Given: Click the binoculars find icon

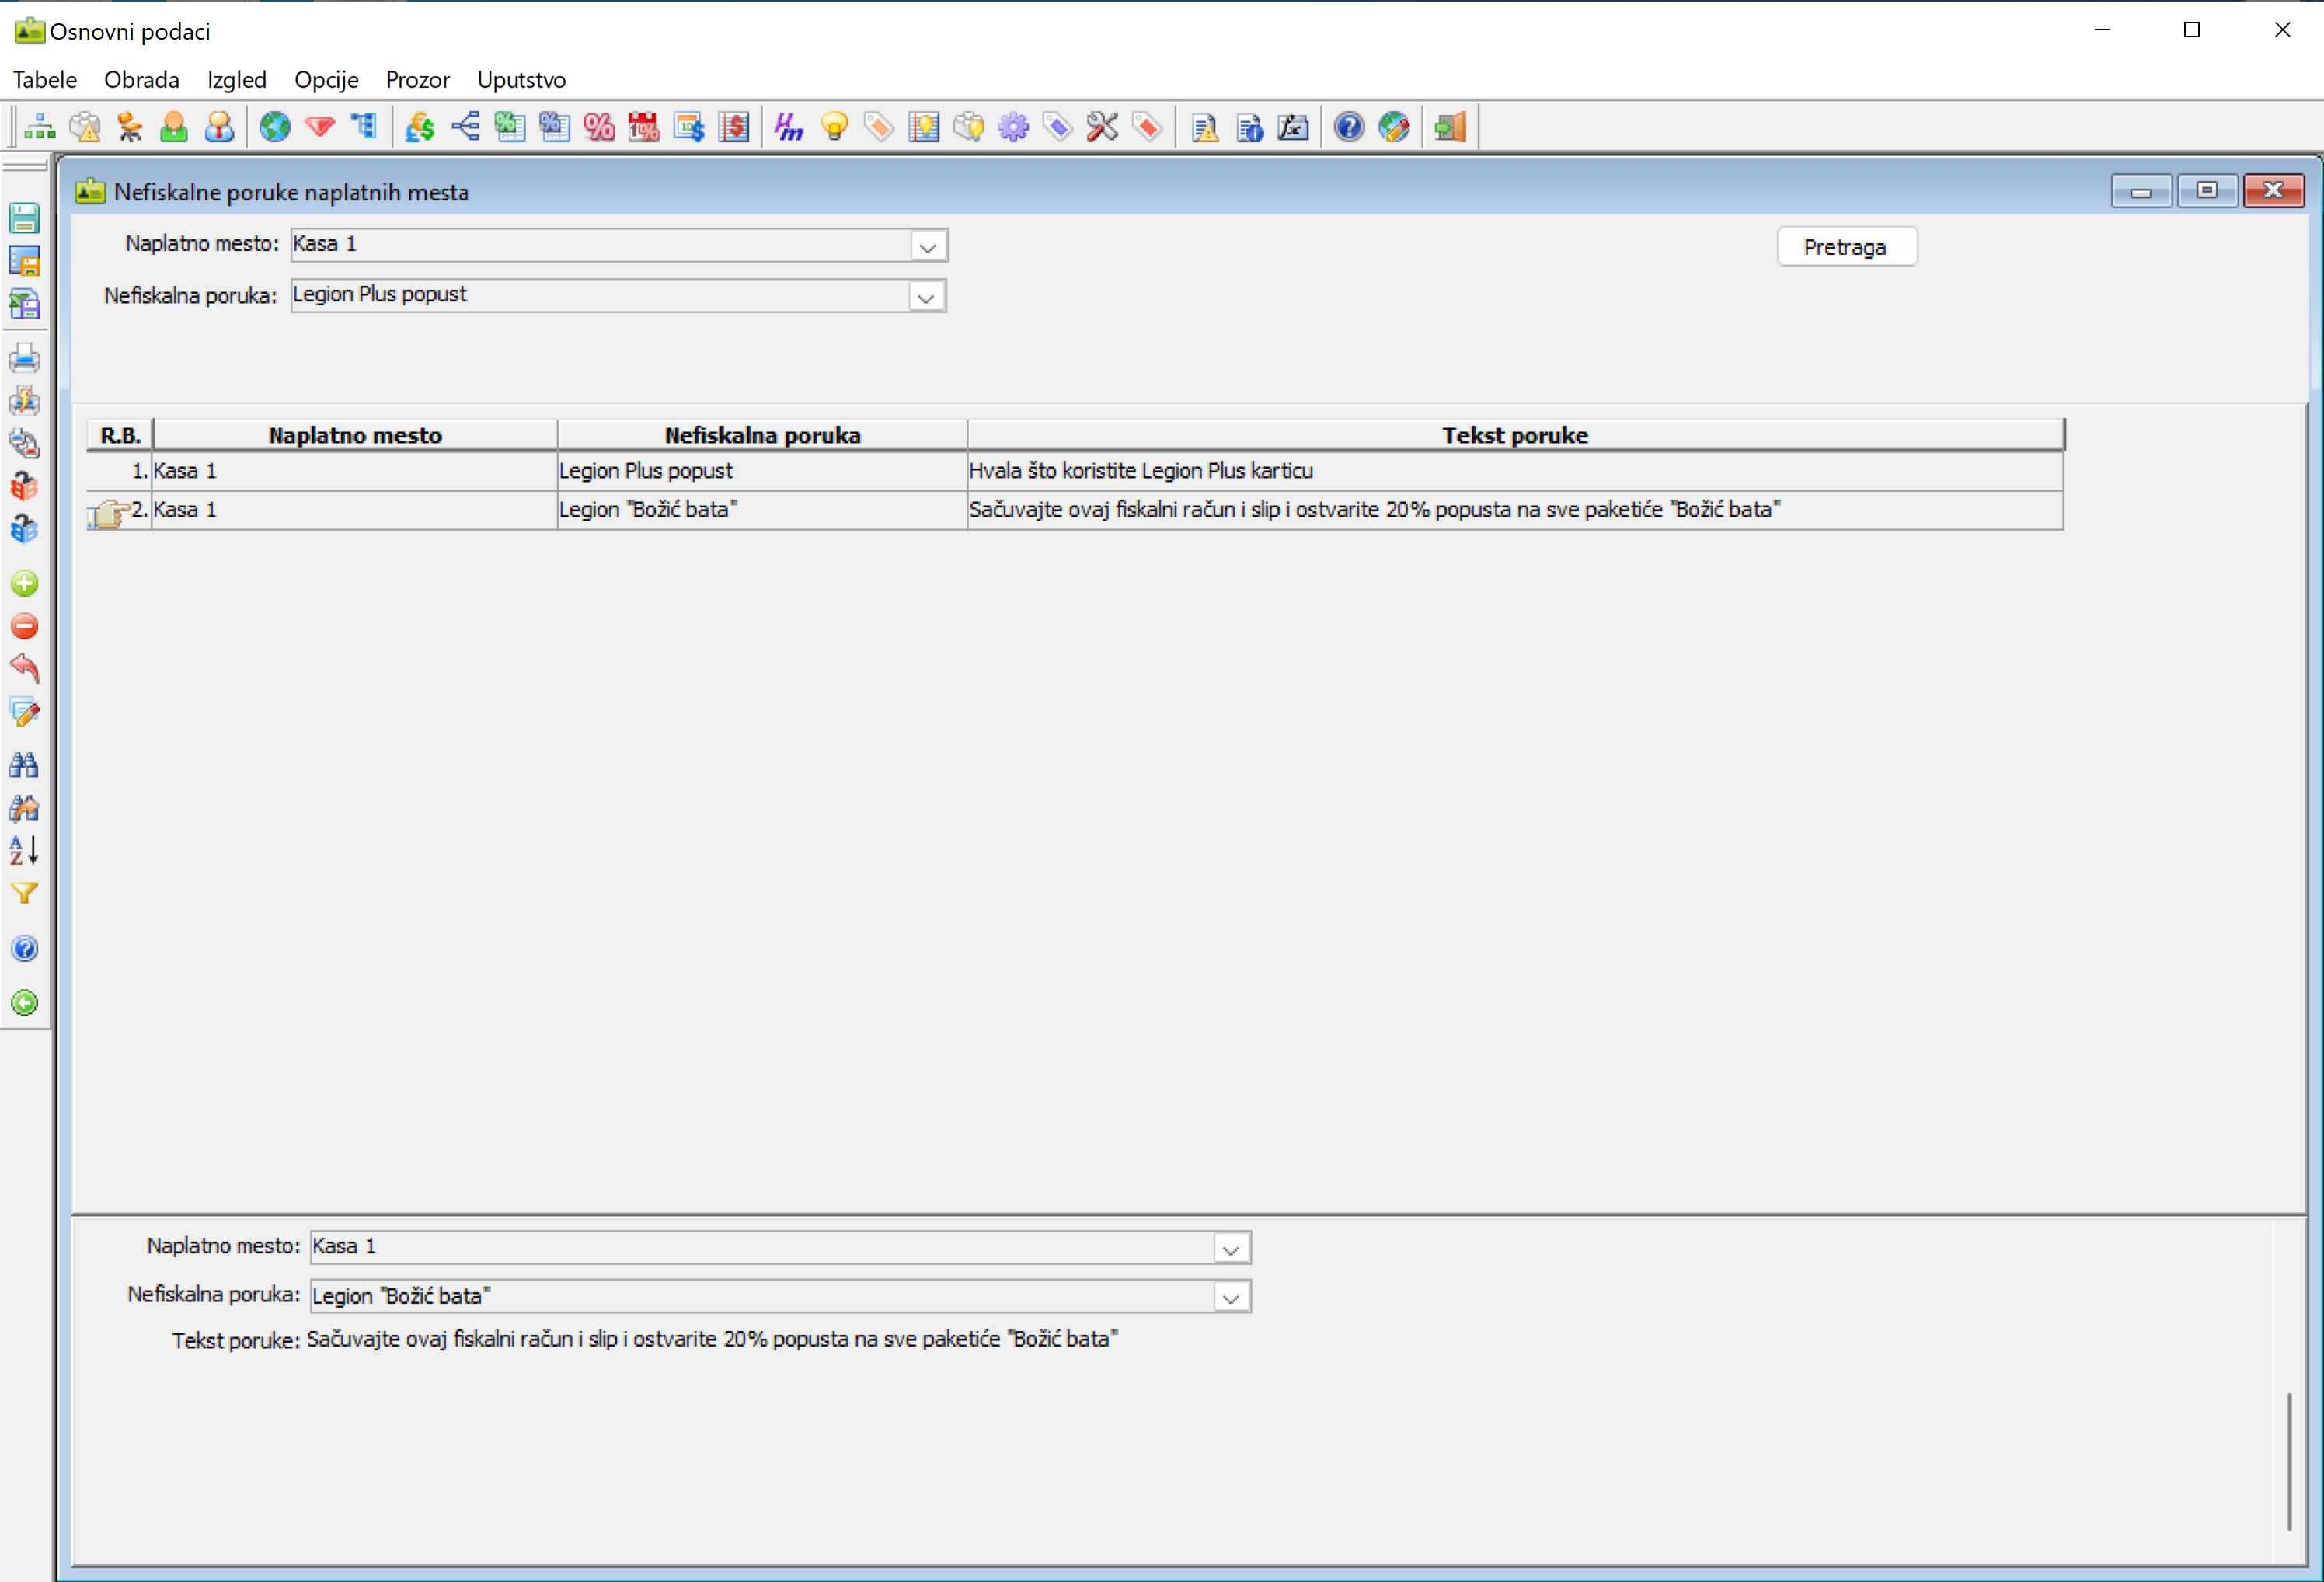Looking at the screenshot, I should pos(25,765).
